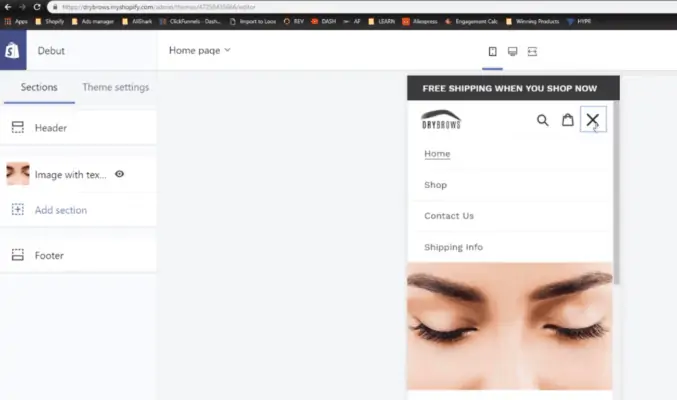Open the Ads manager bookmark
677x400 pixels.
92,21
